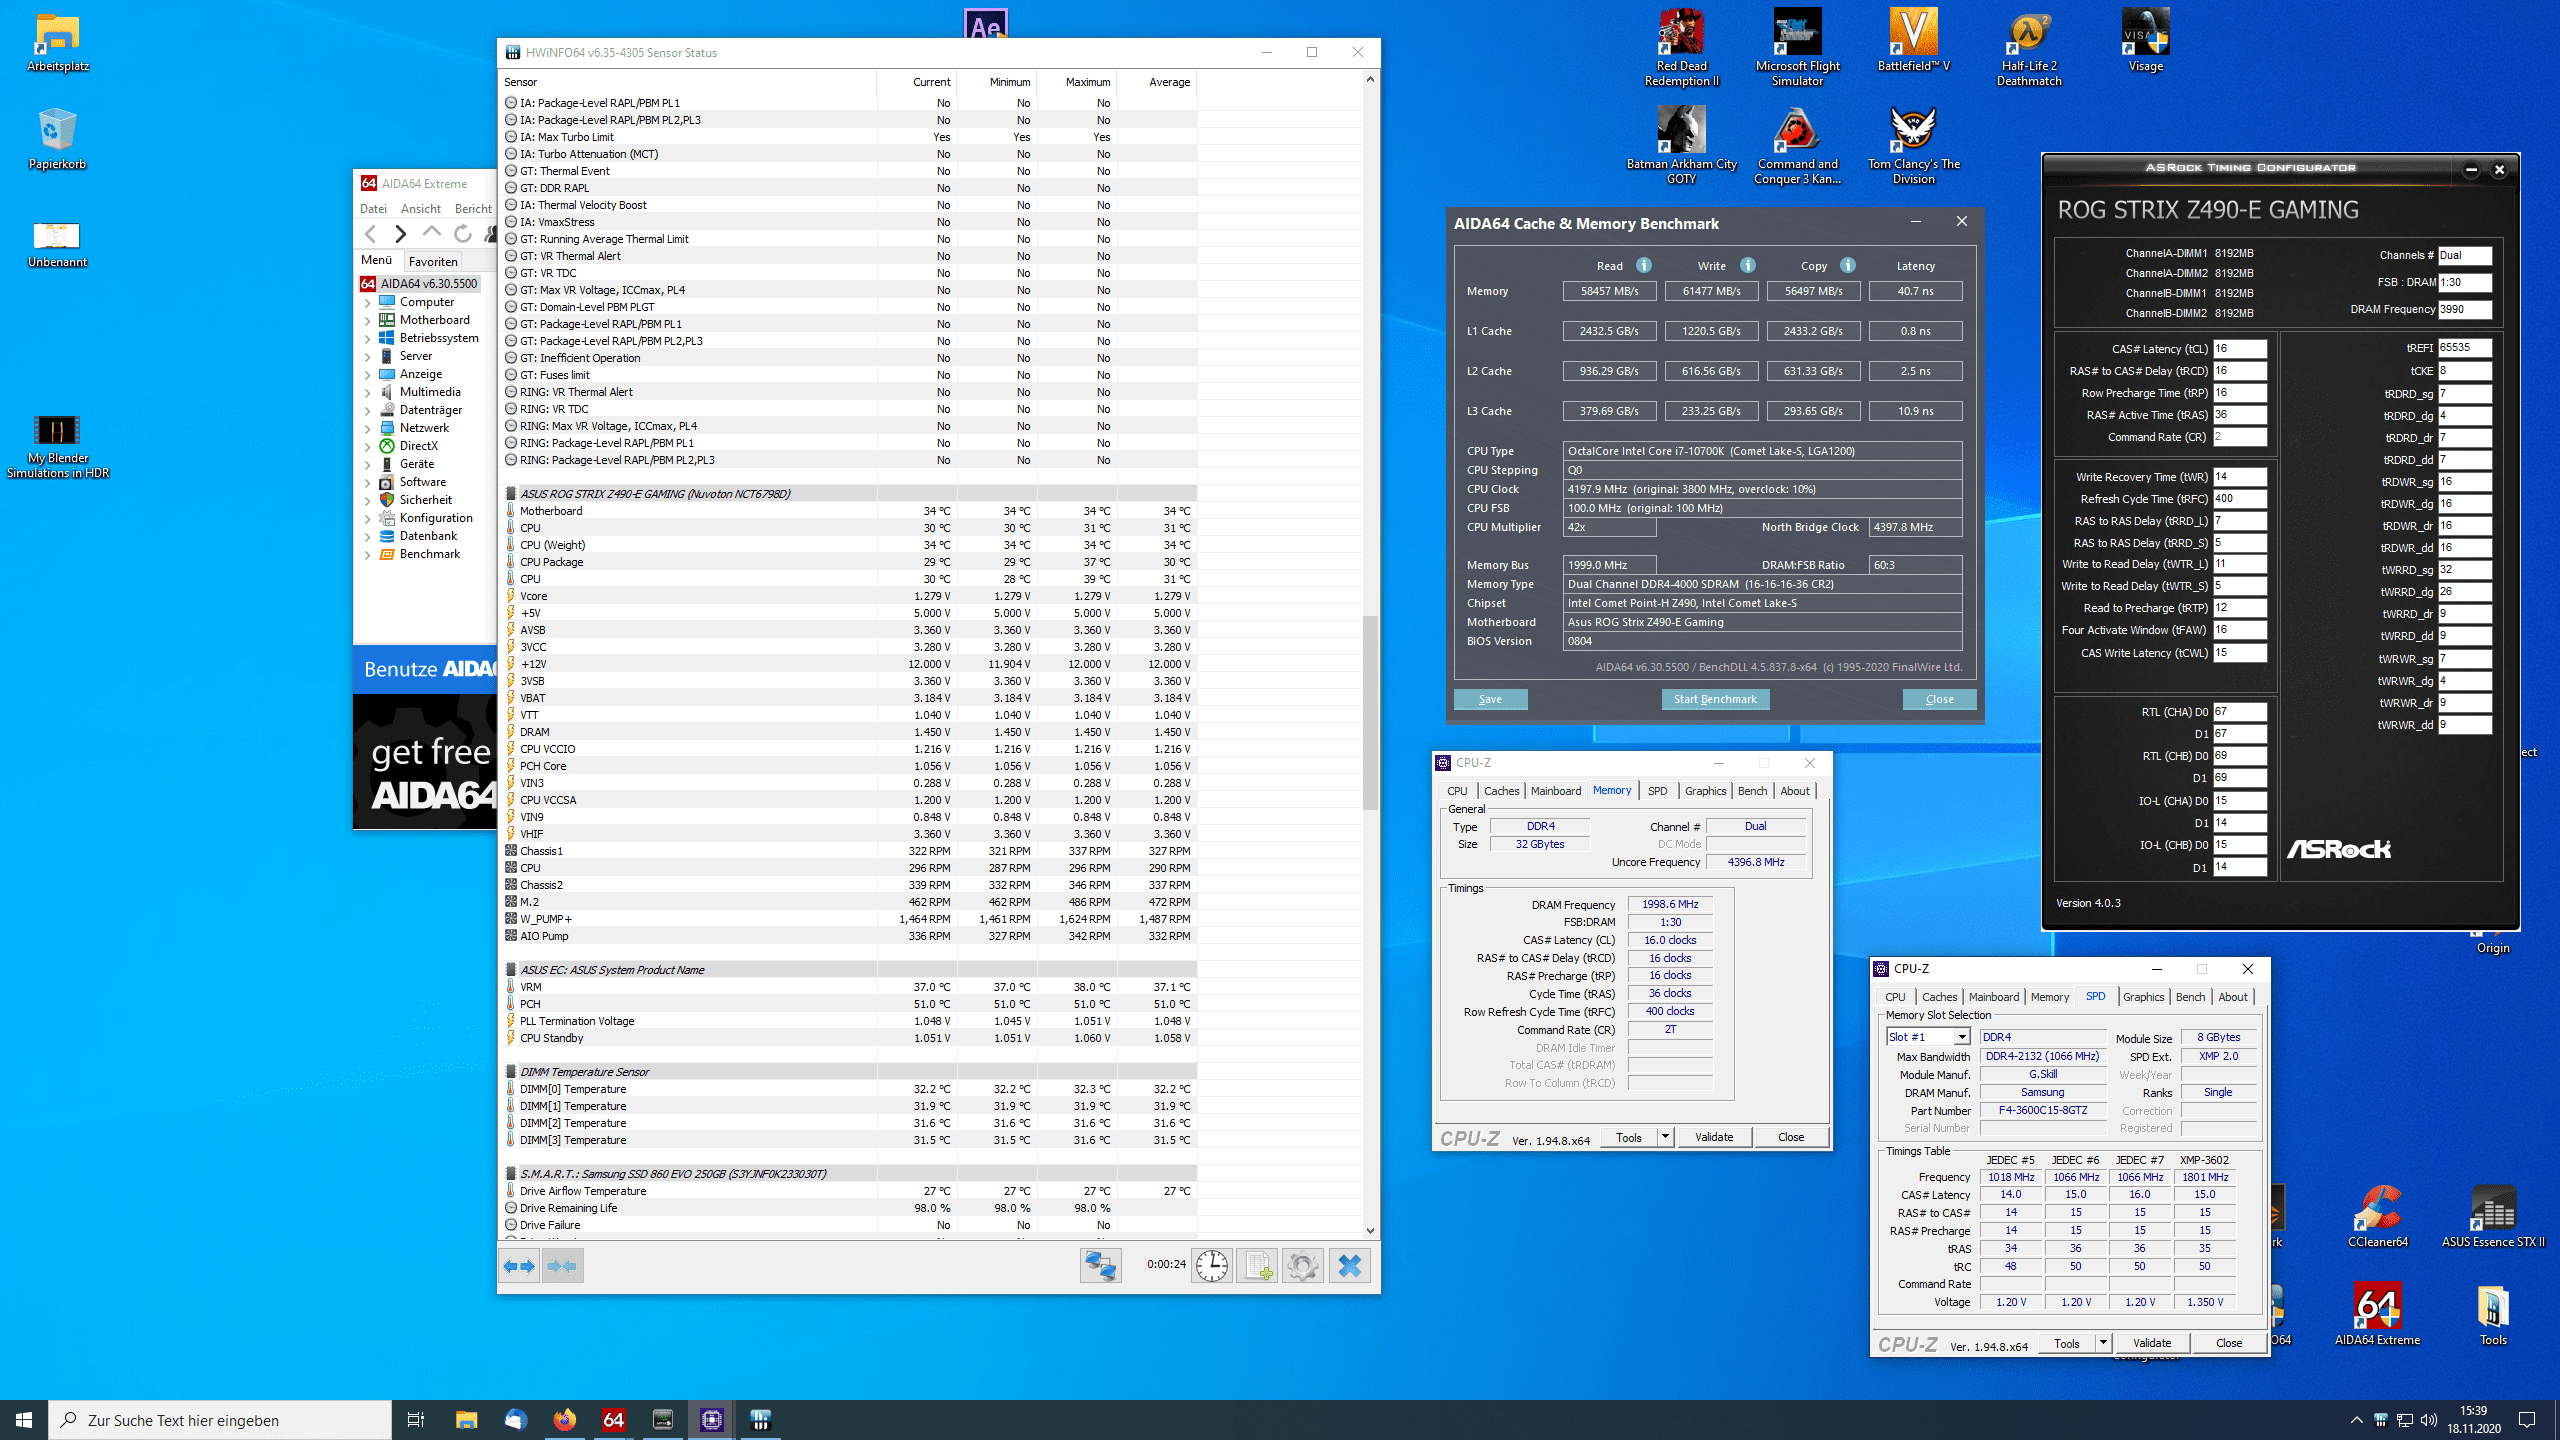
Task: Click HWiNFO scrollbar down arrow
Action: click(x=1370, y=1231)
